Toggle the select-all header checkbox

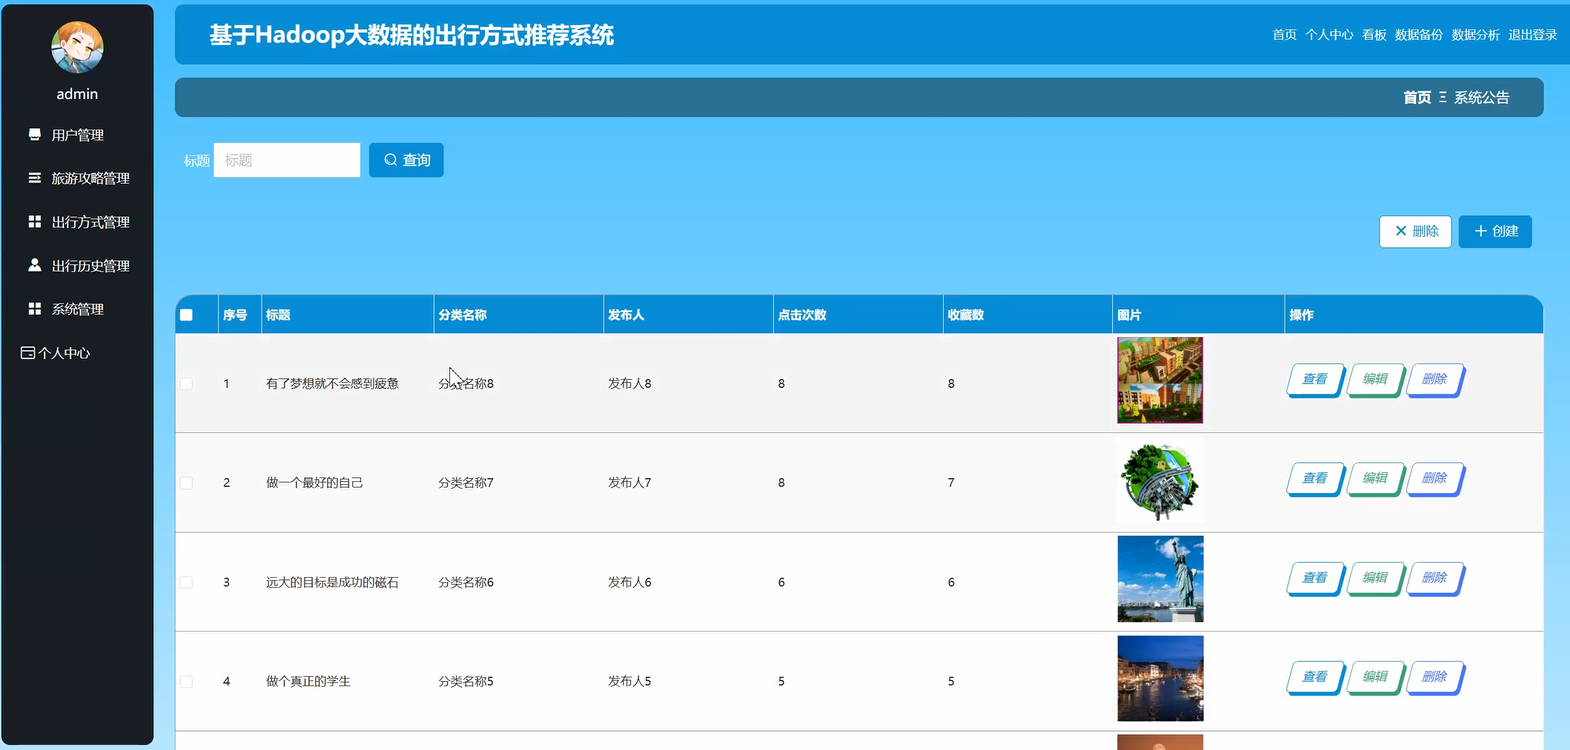186,315
